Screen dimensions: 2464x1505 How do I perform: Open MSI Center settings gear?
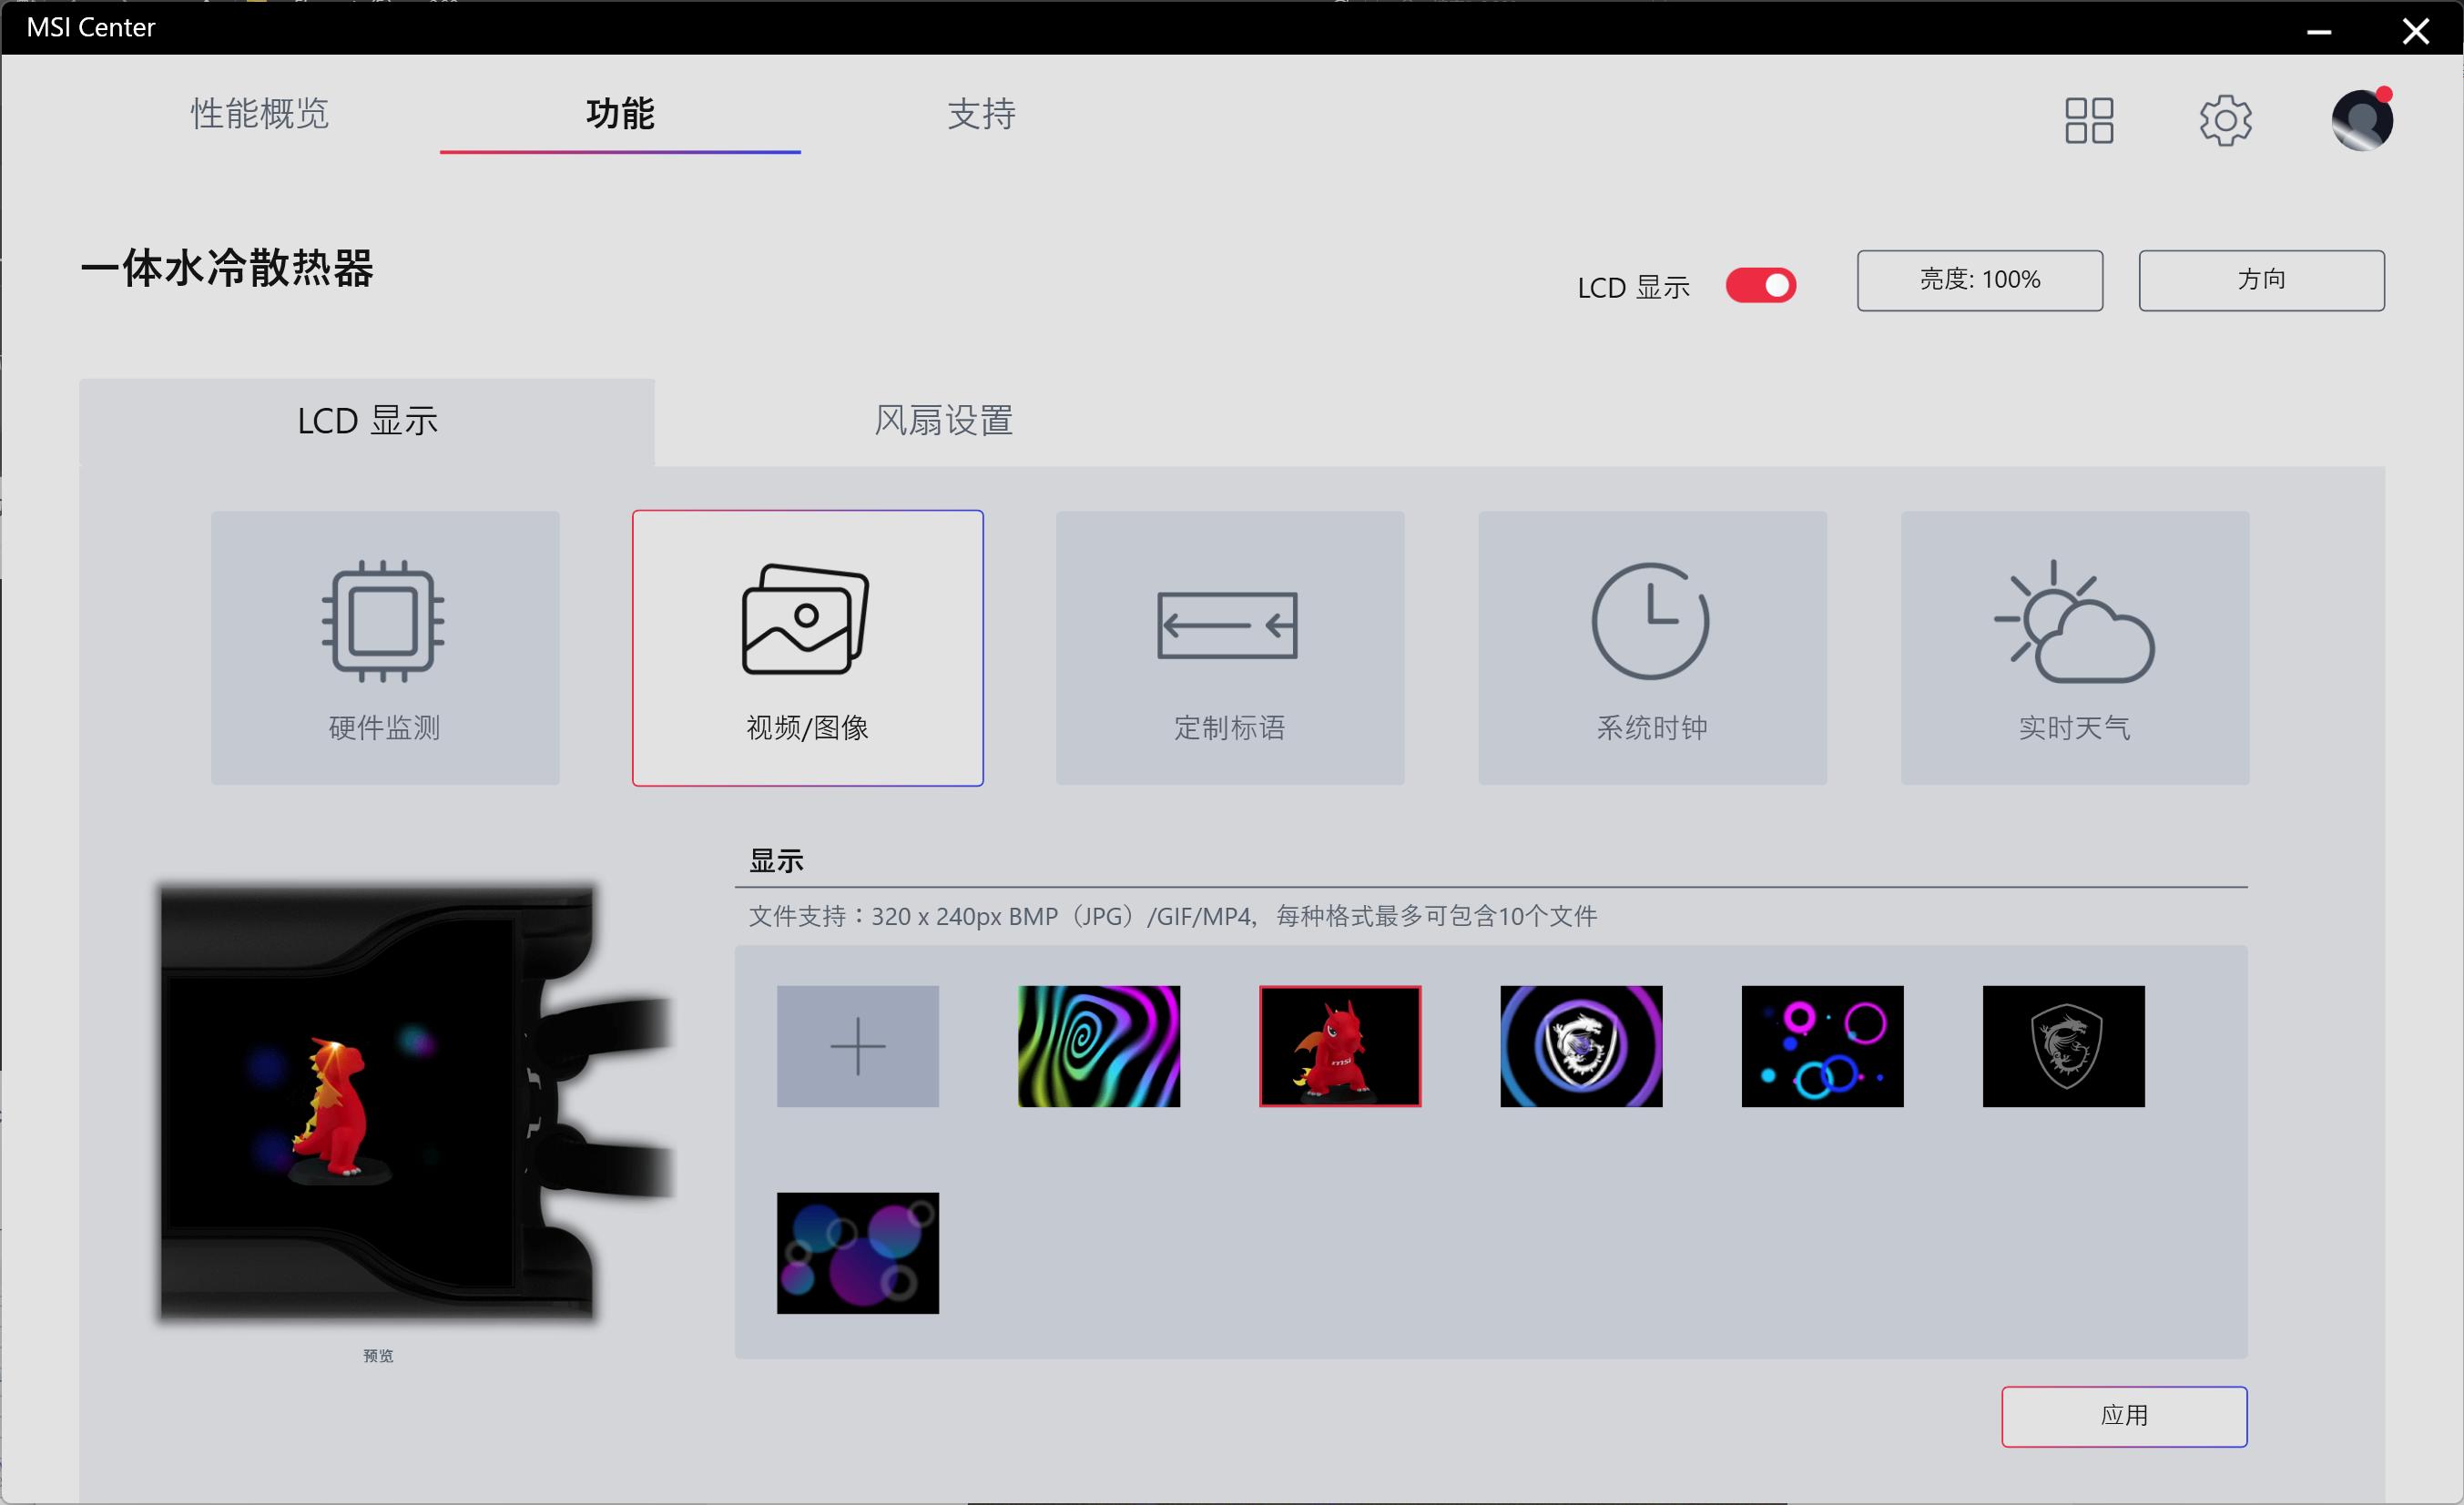[x=2226, y=119]
